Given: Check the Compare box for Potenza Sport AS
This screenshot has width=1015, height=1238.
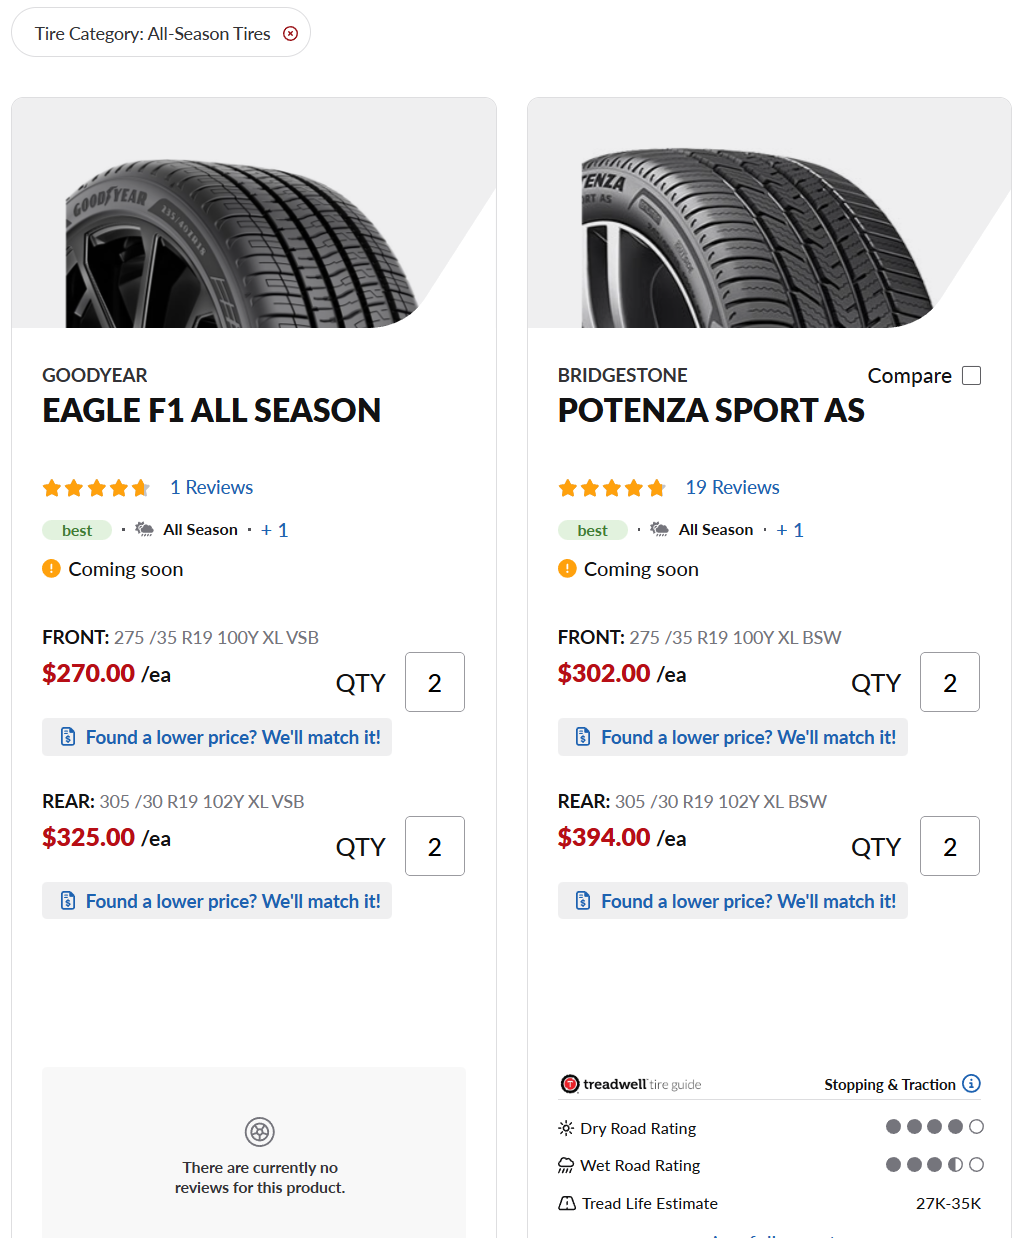Looking at the screenshot, I should pos(971,376).
